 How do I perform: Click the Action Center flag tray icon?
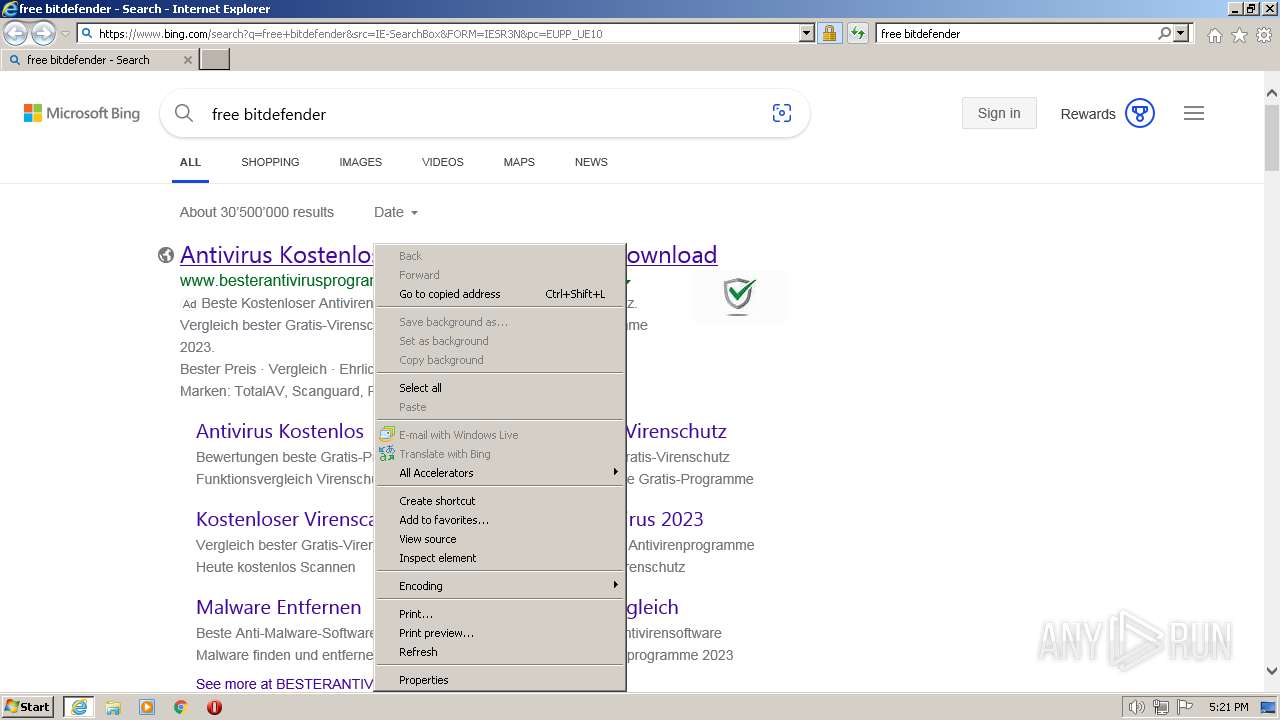coord(1184,707)
